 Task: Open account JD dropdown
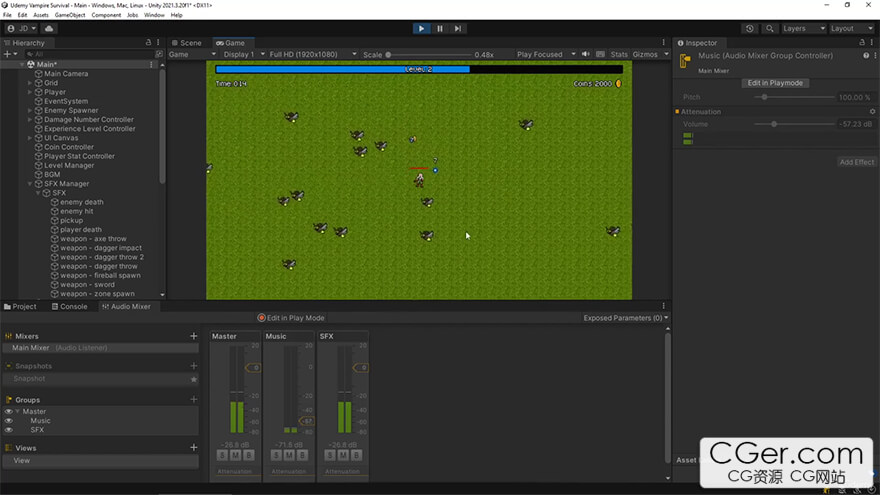22,29
